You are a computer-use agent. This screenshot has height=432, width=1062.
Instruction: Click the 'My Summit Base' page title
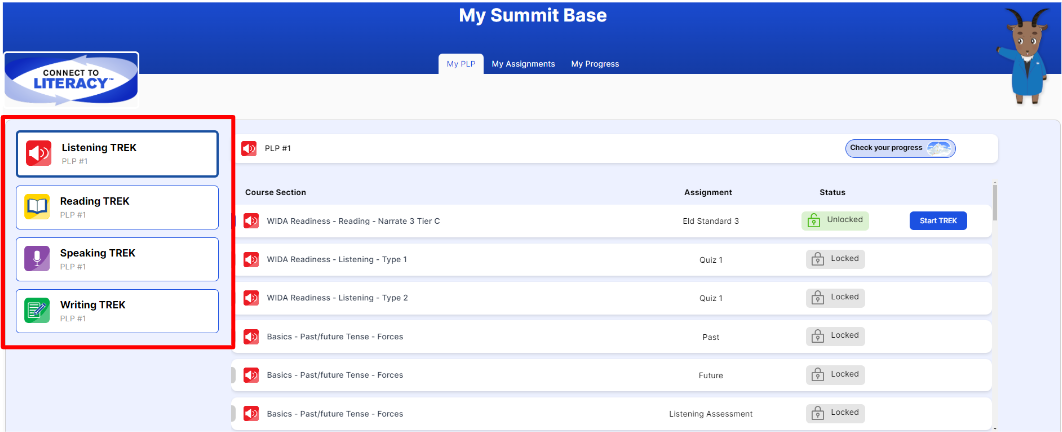pos(532,16)
